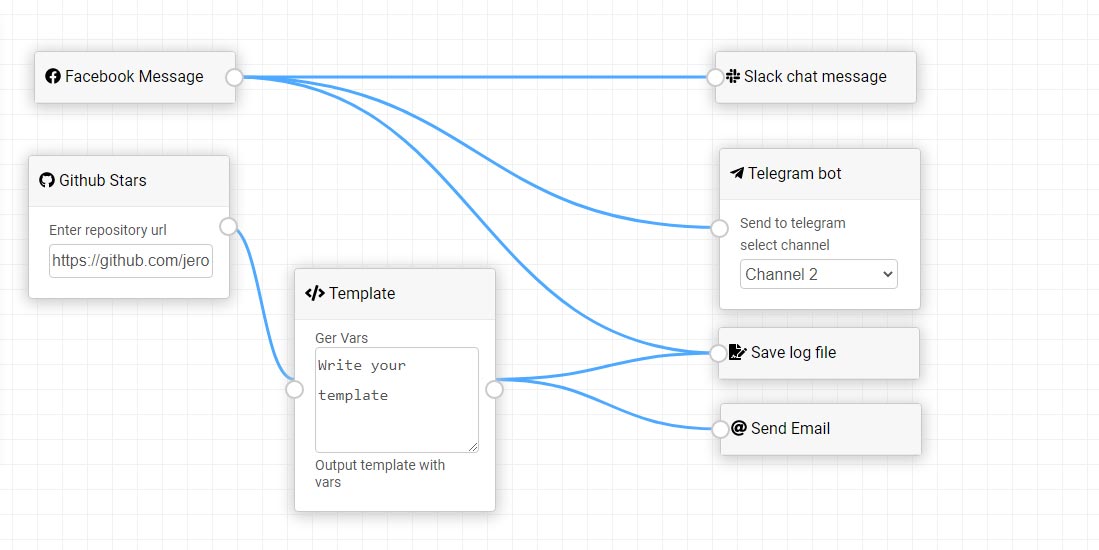Select the Facebook Message output connector
The width and height of the screenshot is (1099, 550).
pyautogui.click(x=235, y=77)
